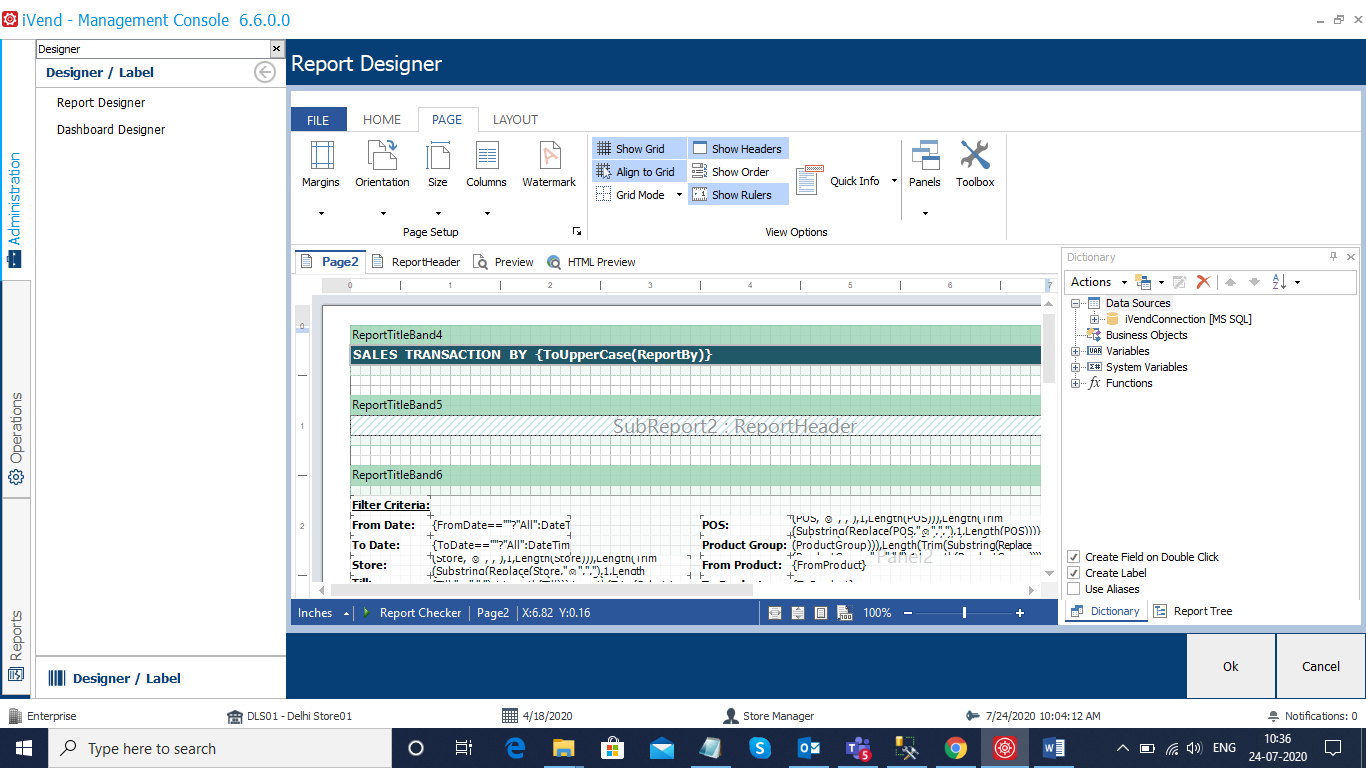Click the Dictionary edit item icon
The height and width of the screenshot is (768, 1366).
point(1180,282)
